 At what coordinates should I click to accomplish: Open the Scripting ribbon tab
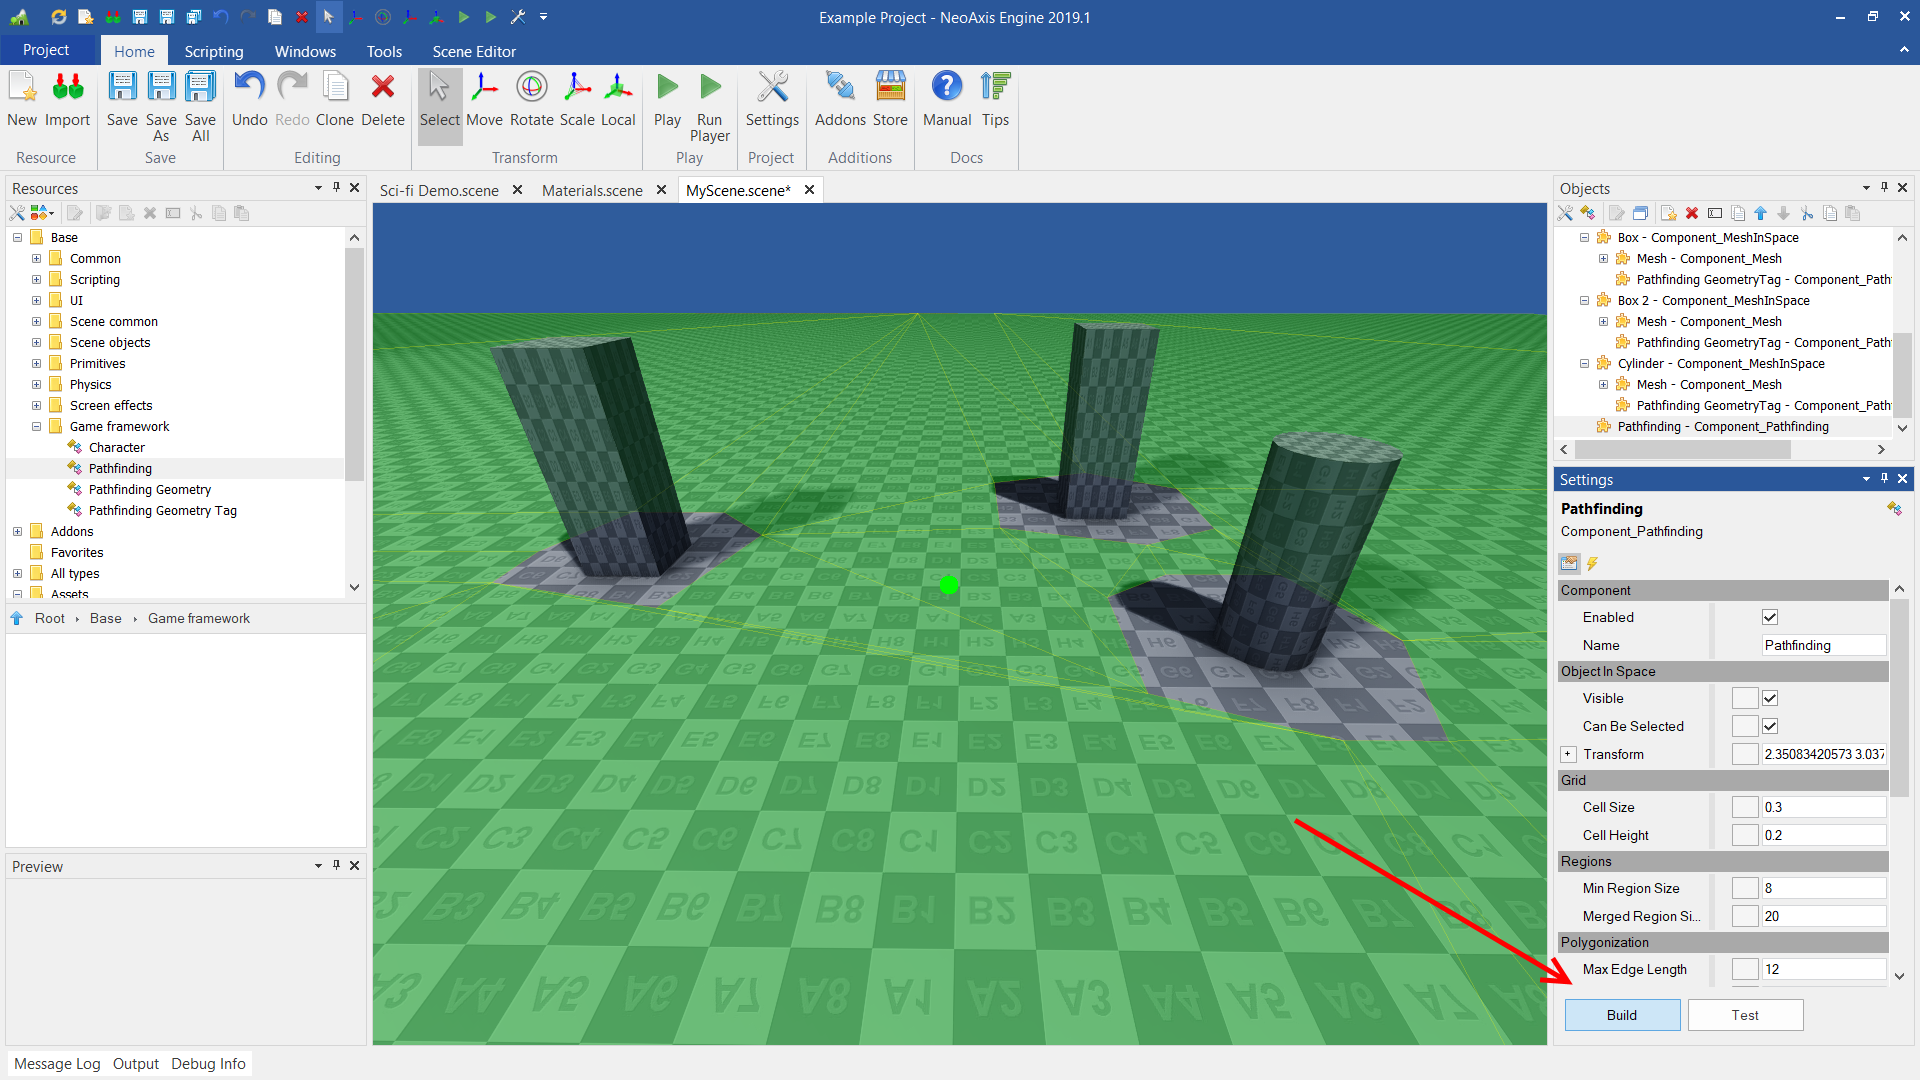[x=213, y=51]
